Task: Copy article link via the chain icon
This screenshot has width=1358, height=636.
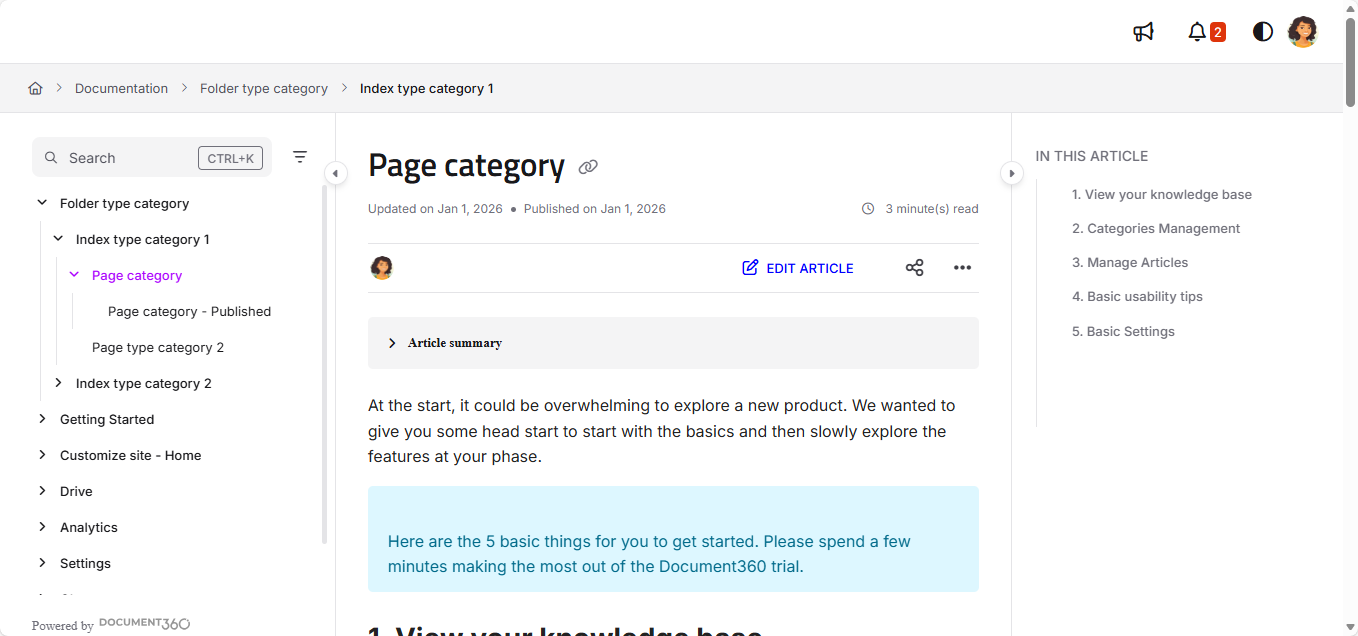Action: coord(588,166)
